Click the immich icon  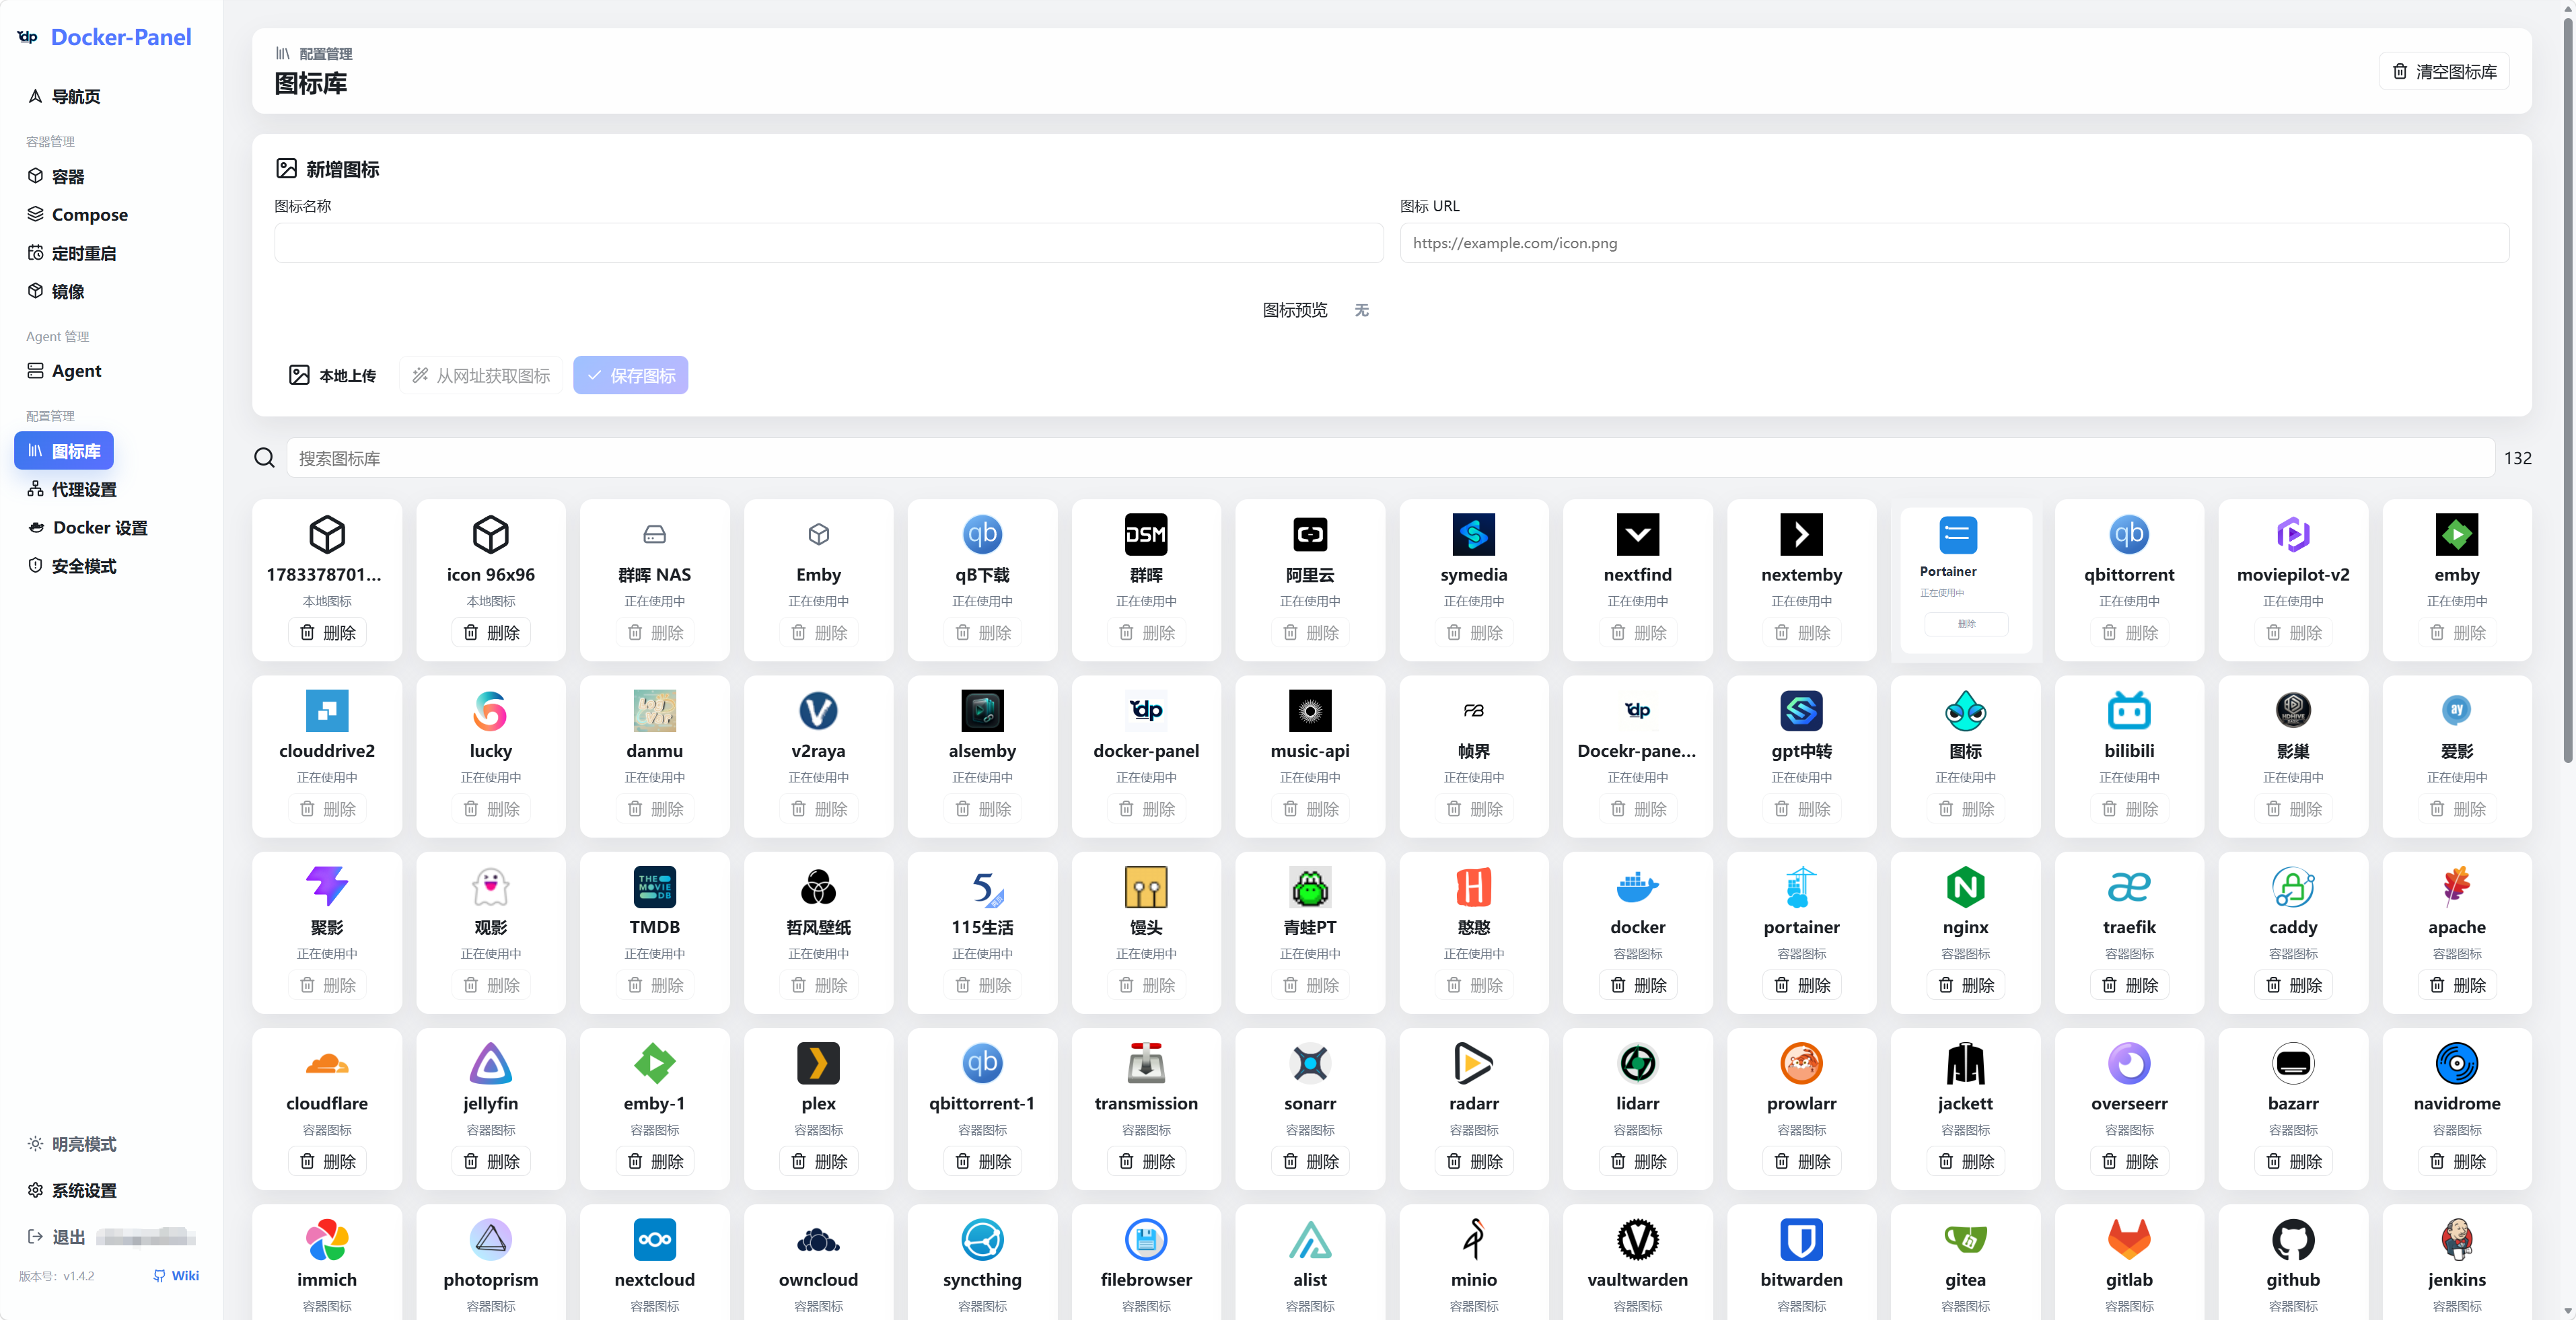[x=327, y=1239]
